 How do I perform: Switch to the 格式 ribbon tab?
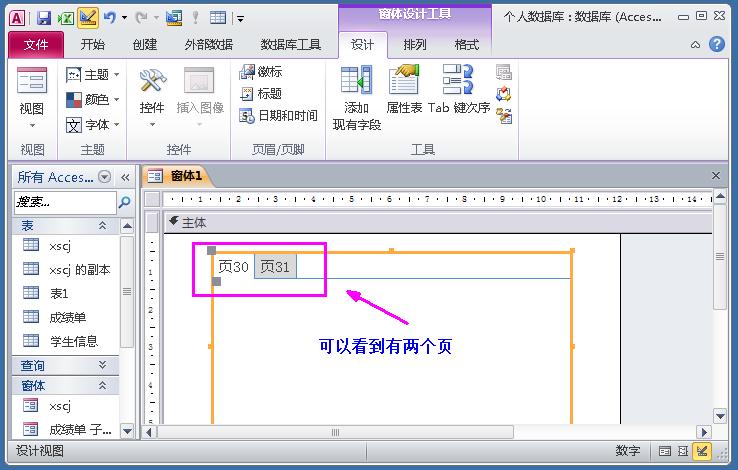pyautogui.click(x=466, y=45)
